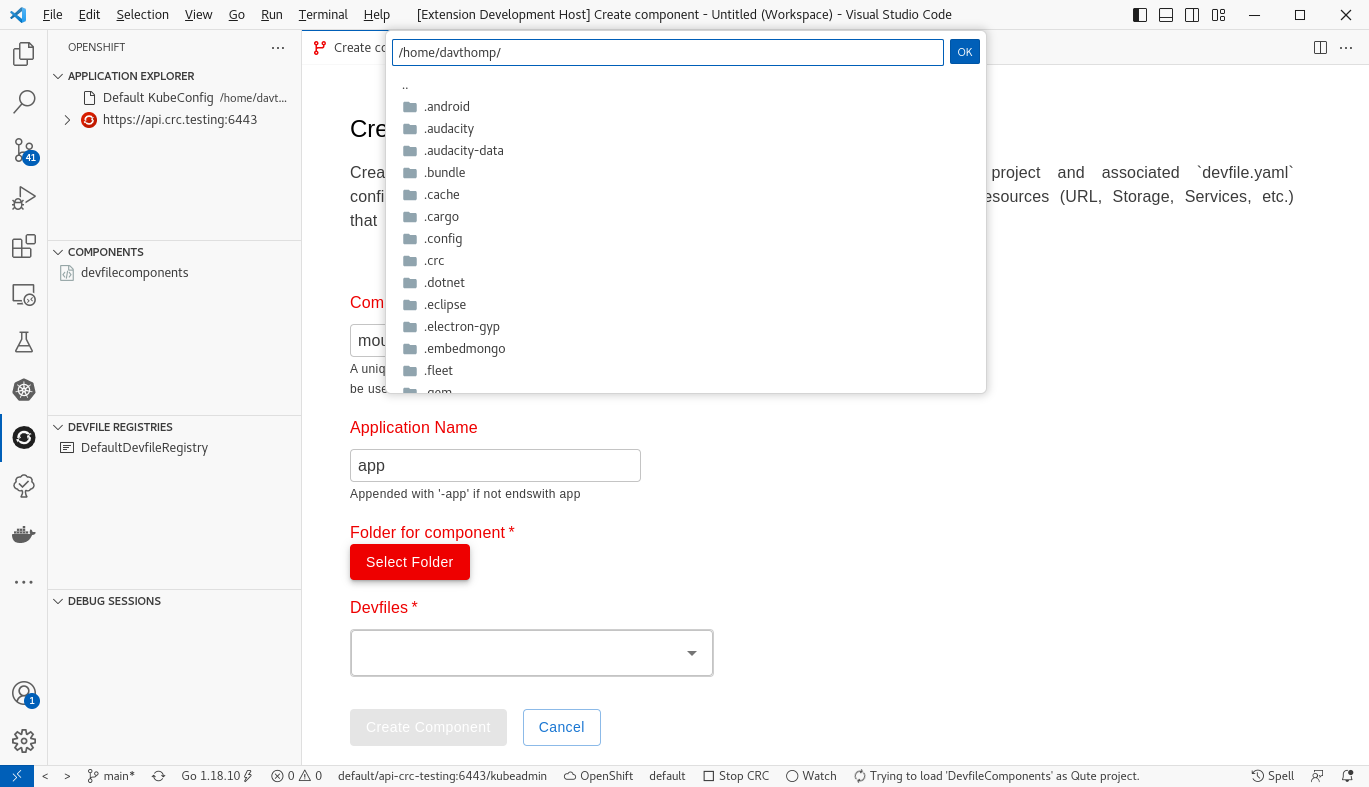Collapse the Devfile Registries section
Screen dimensions: 1369x787
click(x=175, y=427)
